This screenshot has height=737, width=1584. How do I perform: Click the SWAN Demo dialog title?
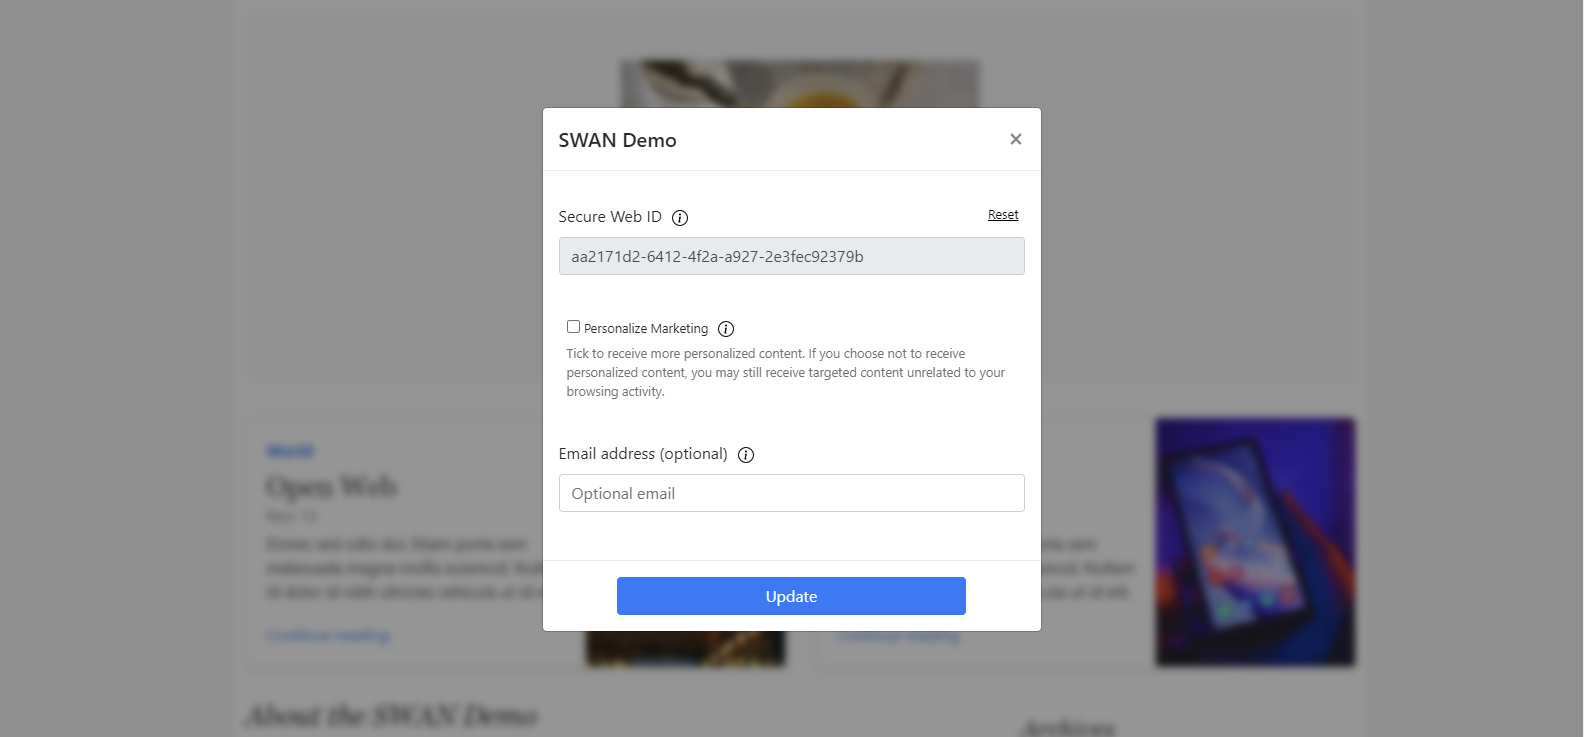(x=617, y=140)
